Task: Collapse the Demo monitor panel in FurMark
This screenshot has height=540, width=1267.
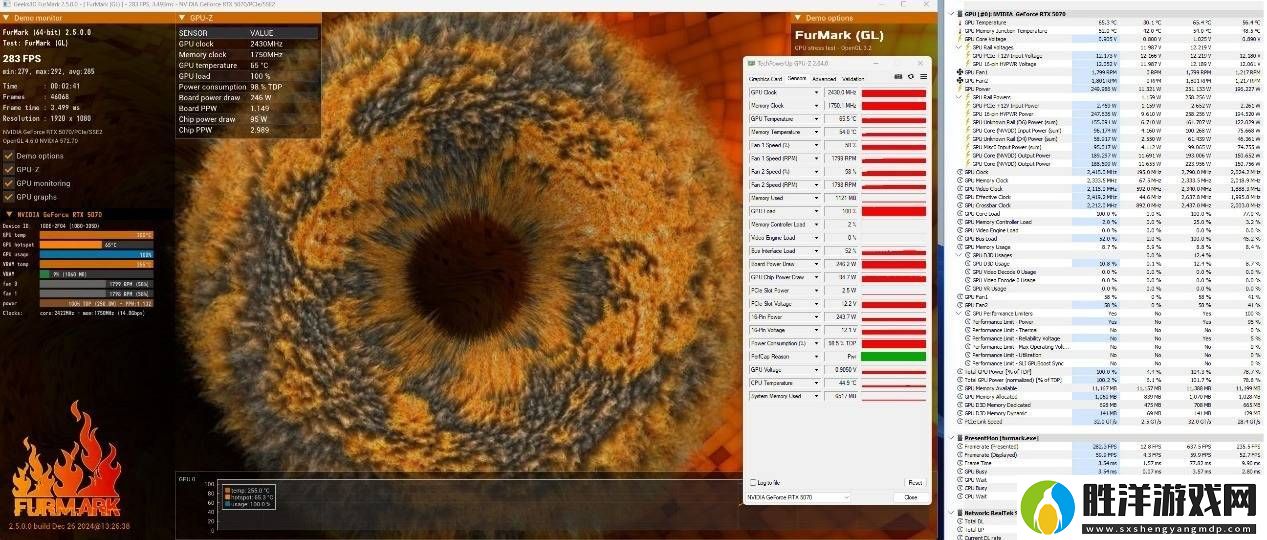Action: click(x=8, y=17)
